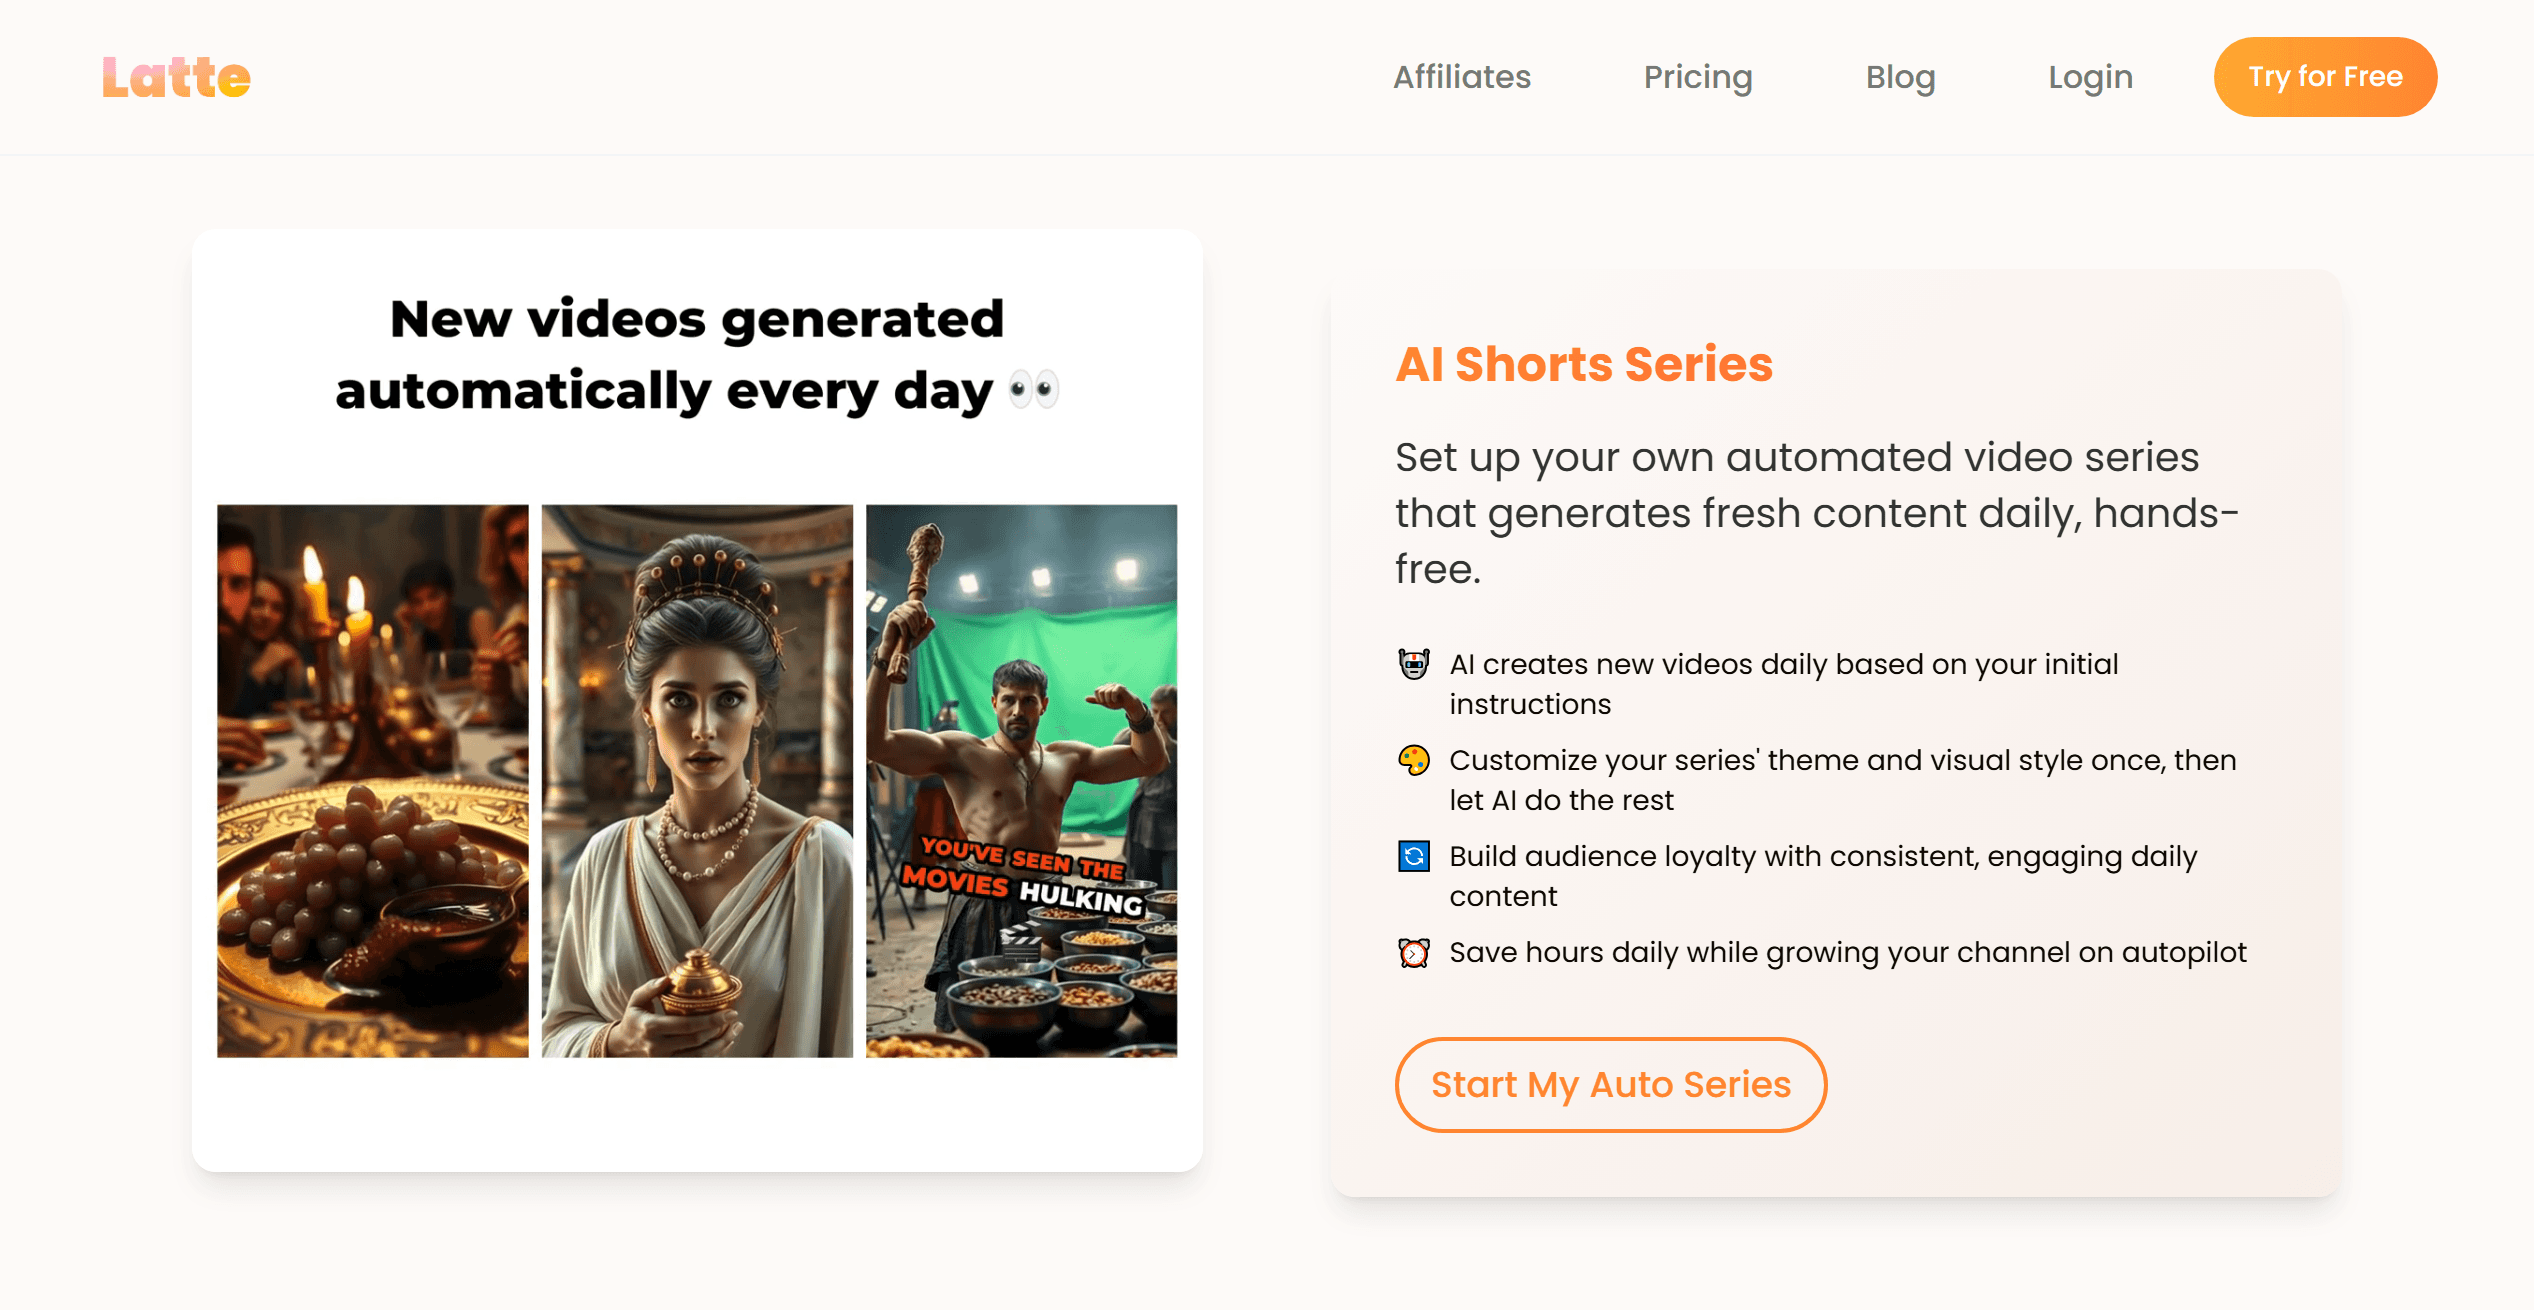Open the woman in white toga thumbnail
Image resolution: width=2534 pixels, height=1310 pixels.
pos(697,780)
